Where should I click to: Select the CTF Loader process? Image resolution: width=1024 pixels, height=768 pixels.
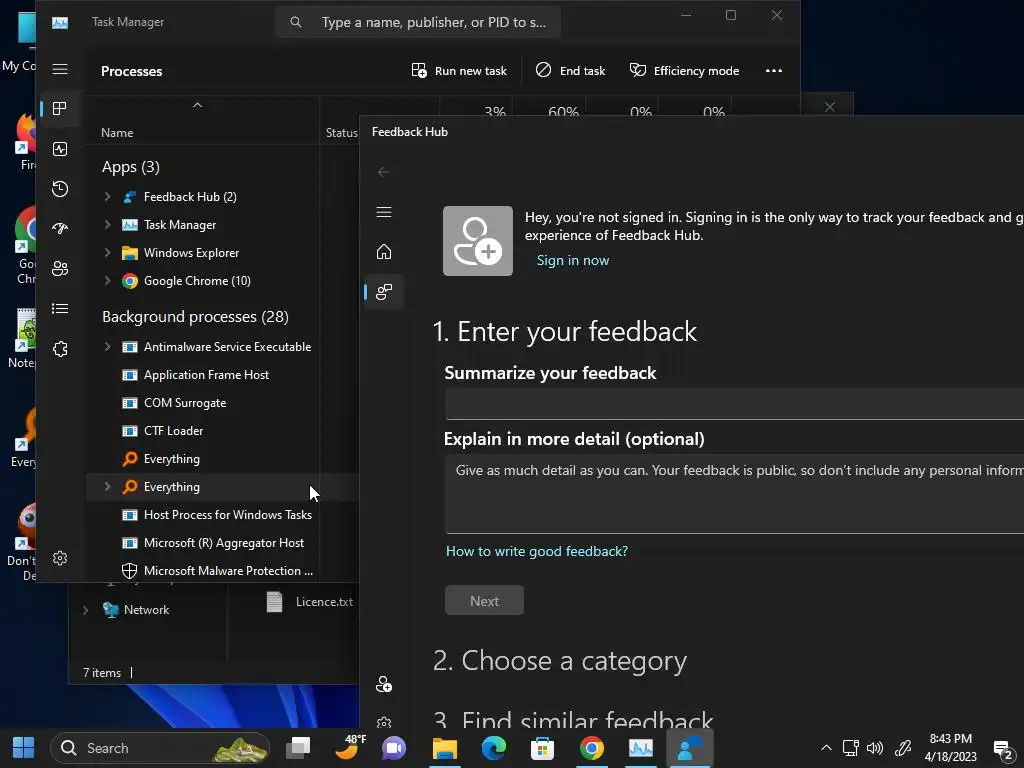pos(222,431)
